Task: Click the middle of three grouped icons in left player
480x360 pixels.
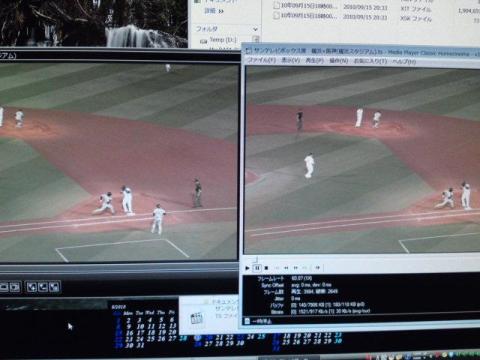Action: pyautogui.click(x=43, y=287)
